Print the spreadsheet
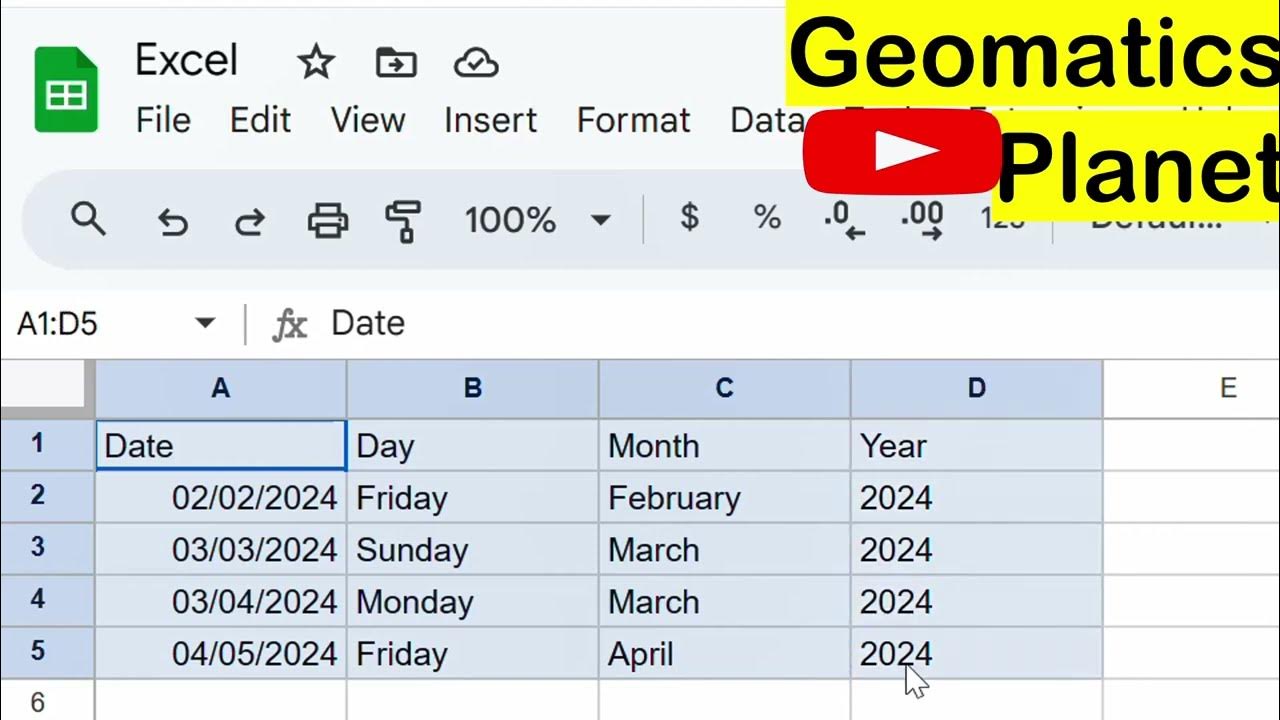The width and height of the screenshot is (1280, 720). pos(328,219)
